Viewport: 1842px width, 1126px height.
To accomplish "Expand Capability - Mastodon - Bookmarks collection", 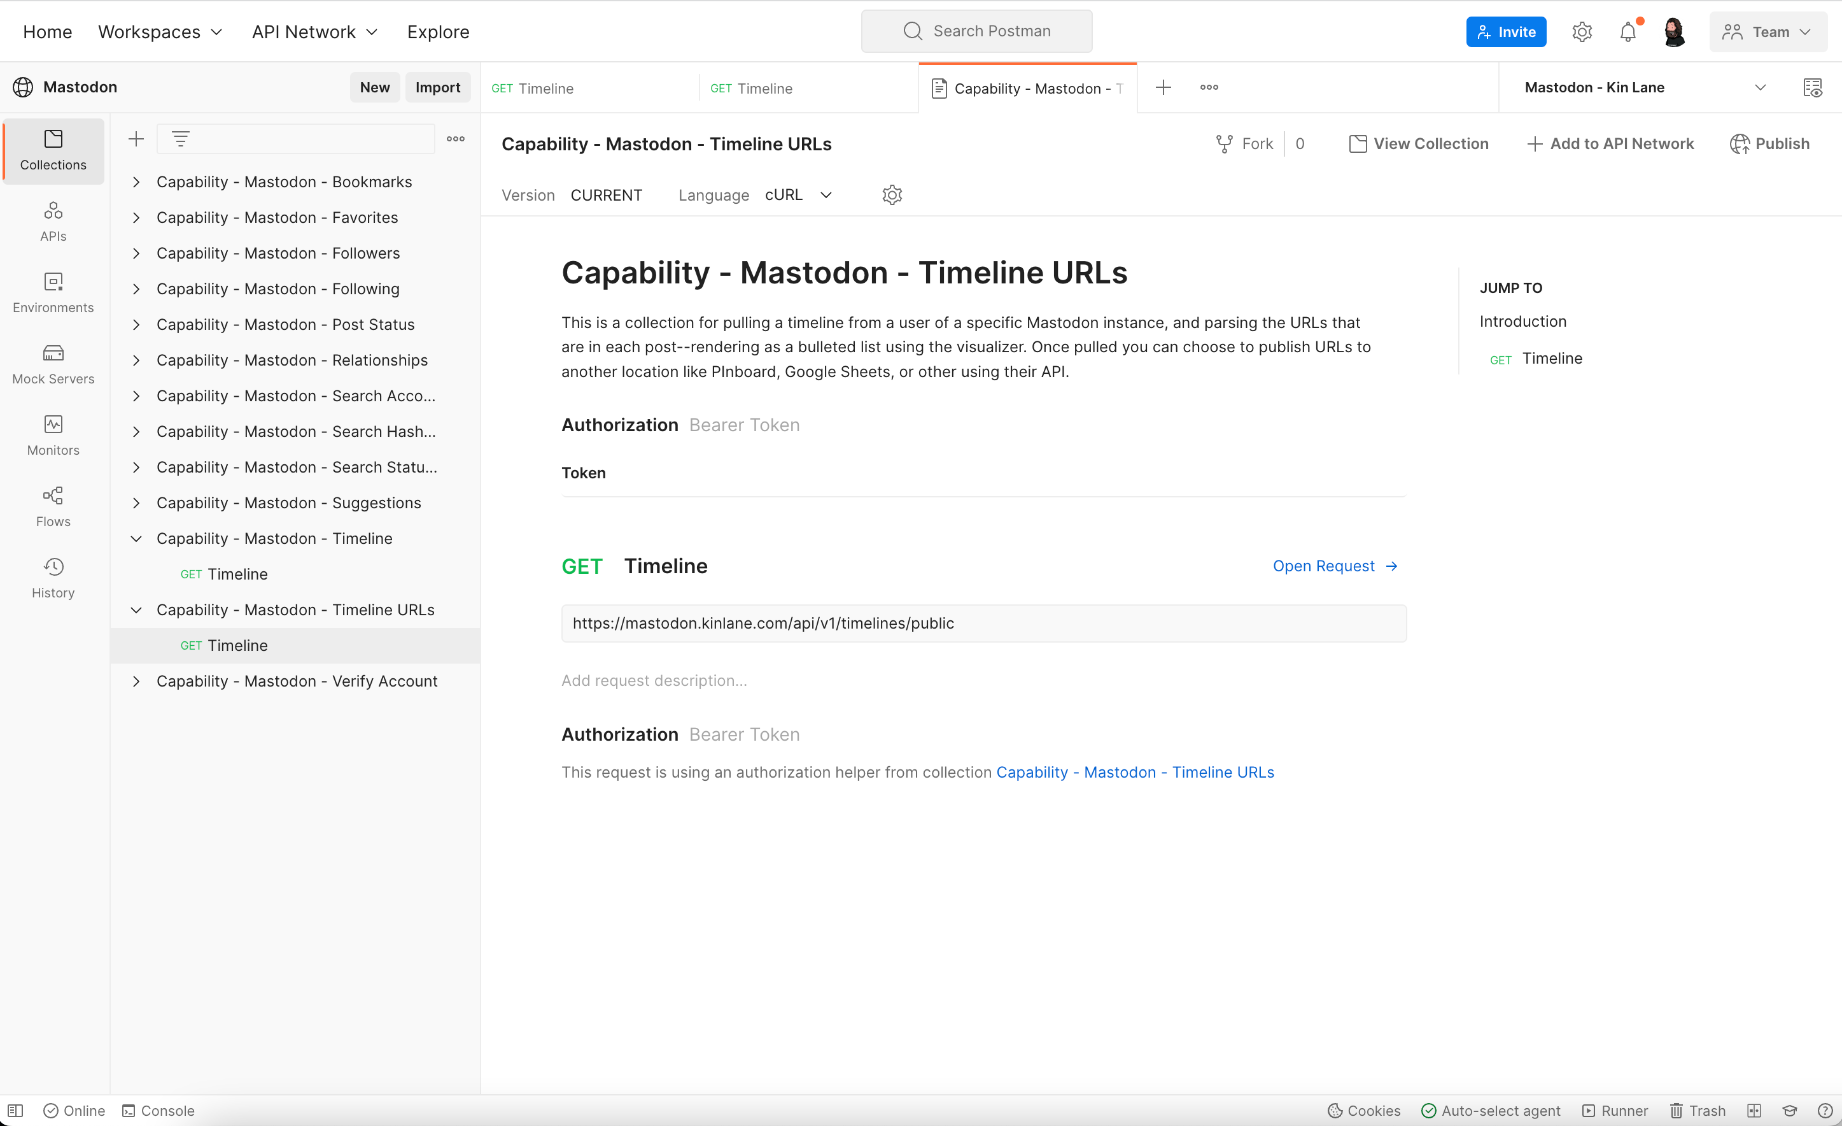I will click(136, 182).
